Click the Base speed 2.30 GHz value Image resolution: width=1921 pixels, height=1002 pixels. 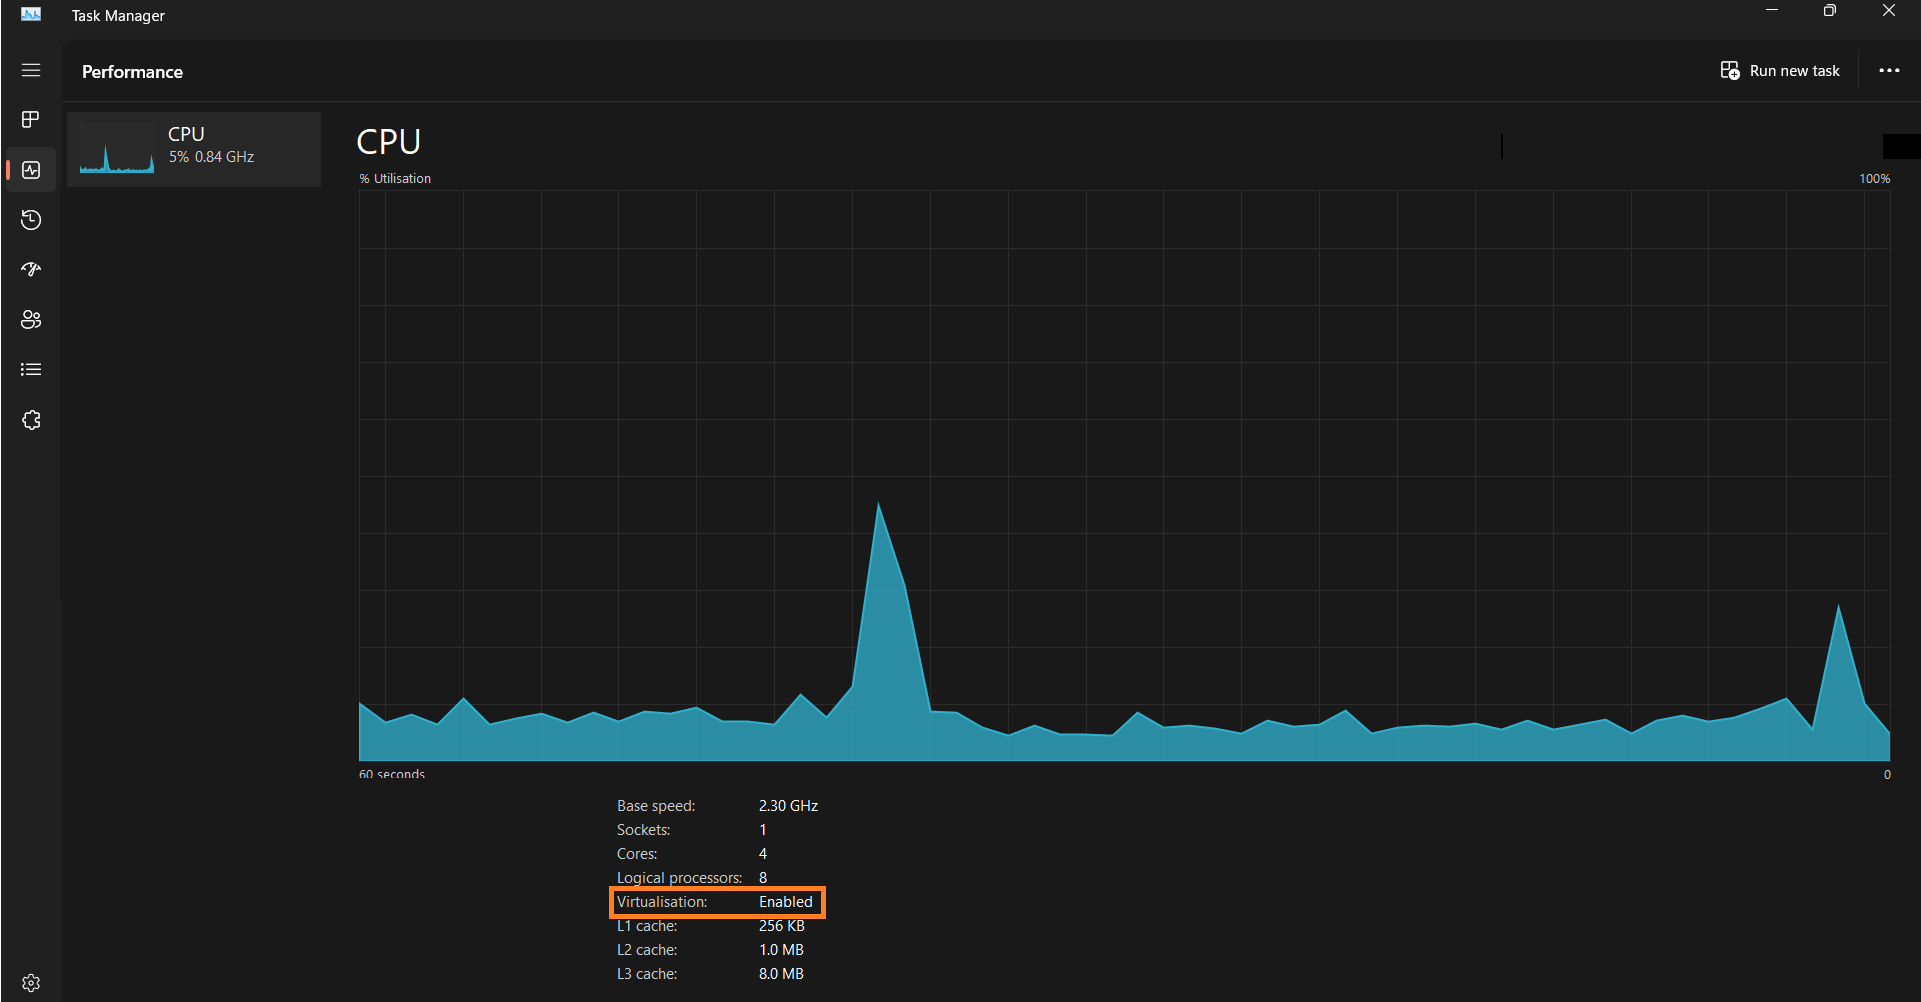point(788,806)
